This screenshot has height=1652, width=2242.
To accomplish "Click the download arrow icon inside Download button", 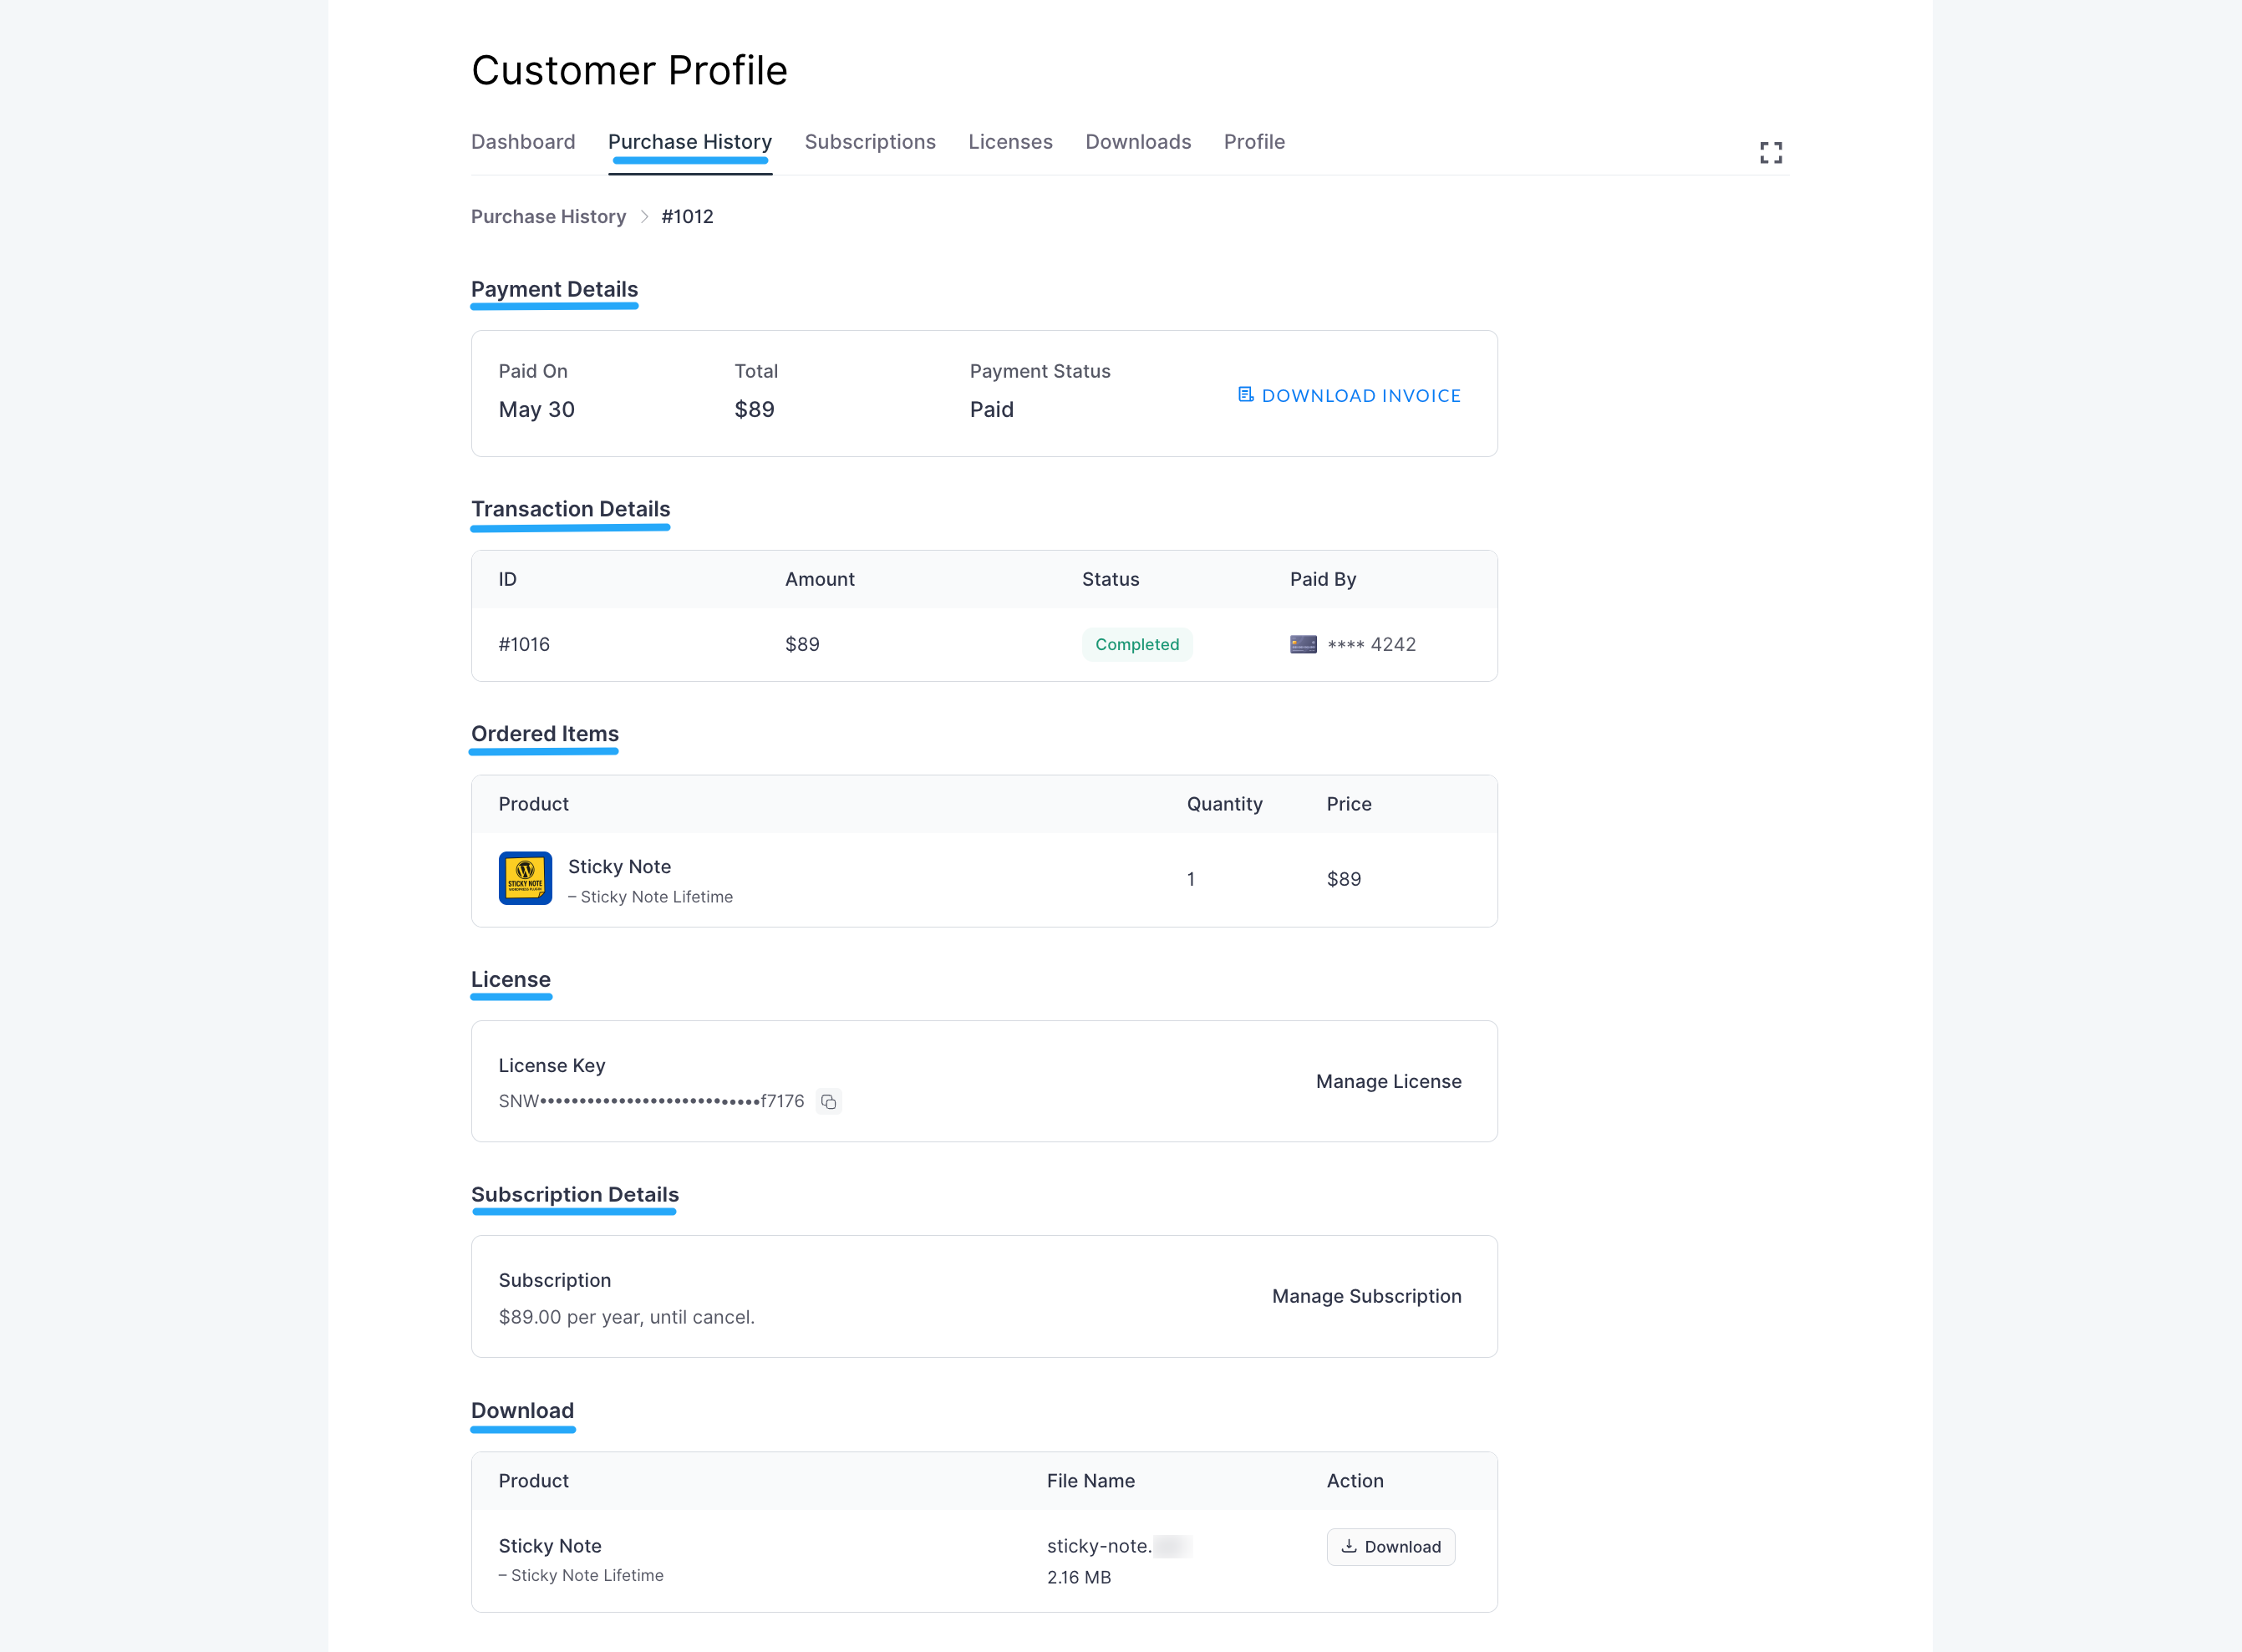I will click(x=1350, y=1546).
